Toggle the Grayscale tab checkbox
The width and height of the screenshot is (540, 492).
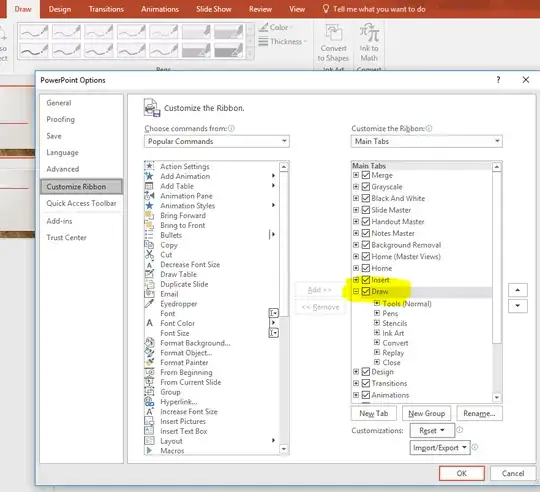click(366, 187)
